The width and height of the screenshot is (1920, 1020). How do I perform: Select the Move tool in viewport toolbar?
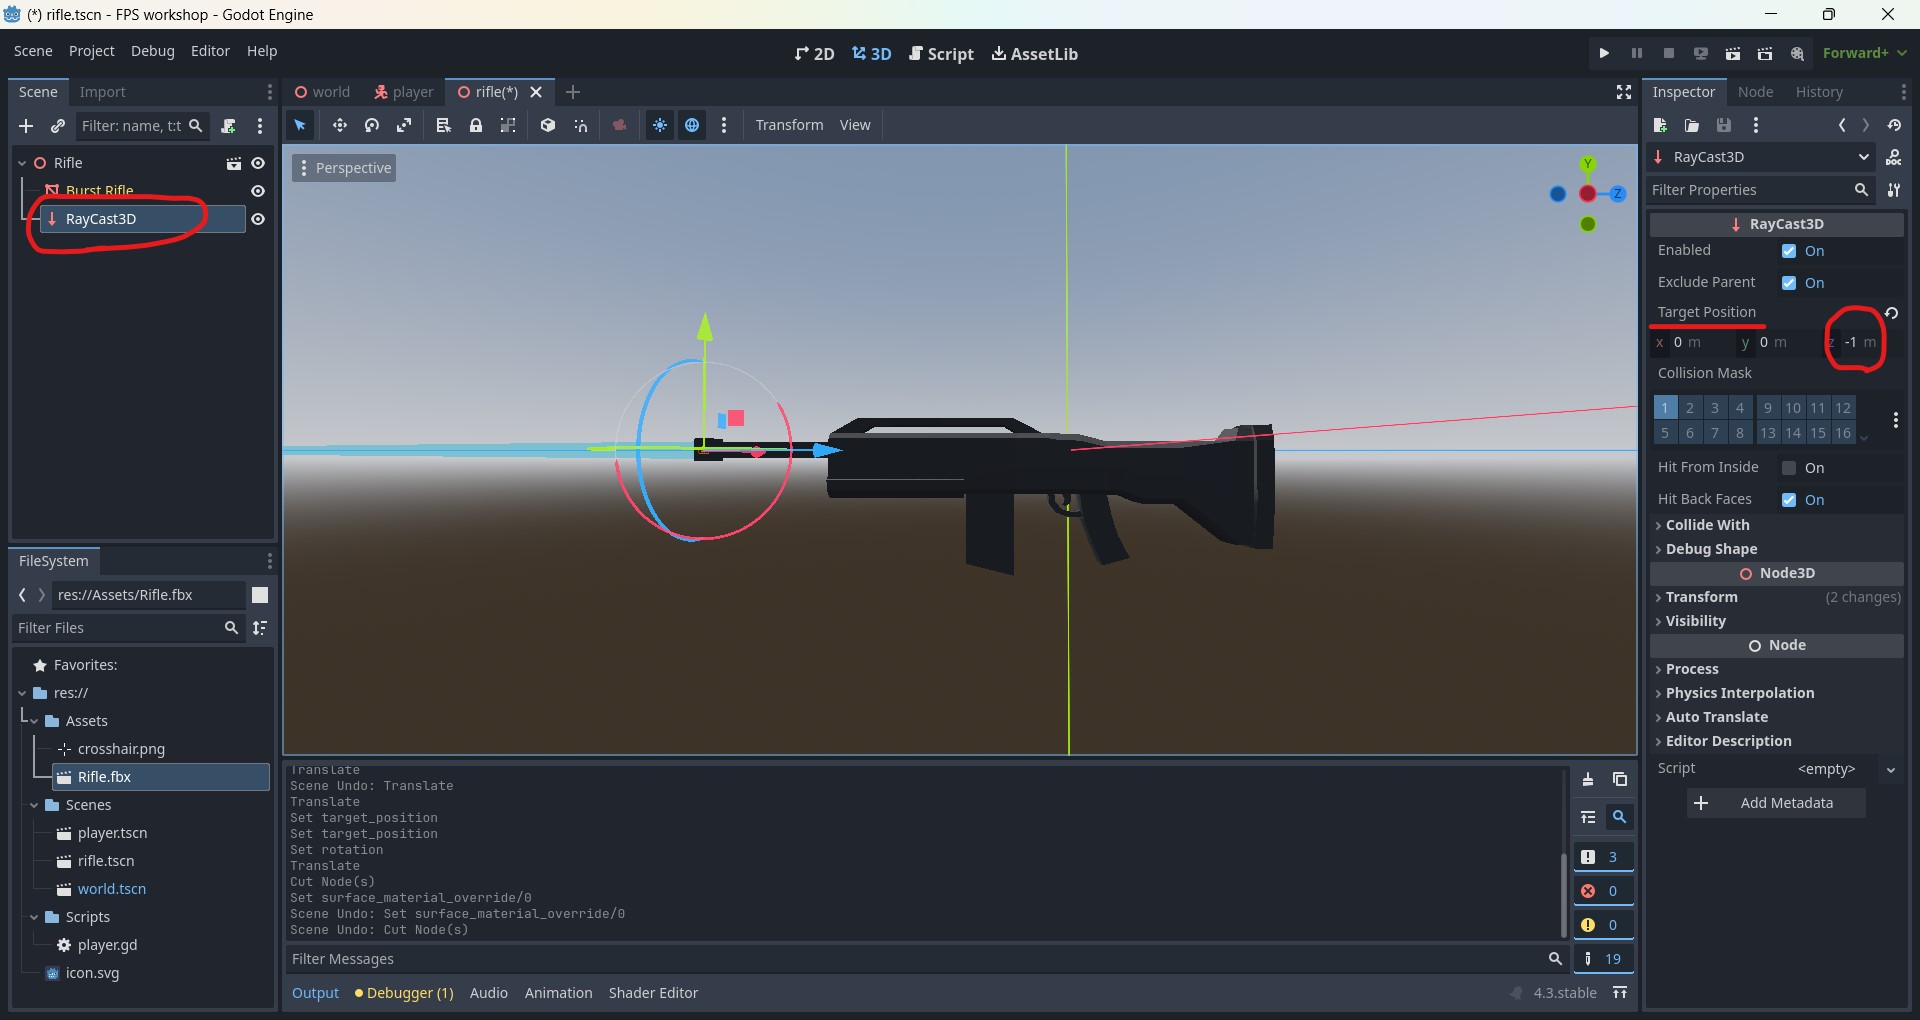tap(340, 125)
